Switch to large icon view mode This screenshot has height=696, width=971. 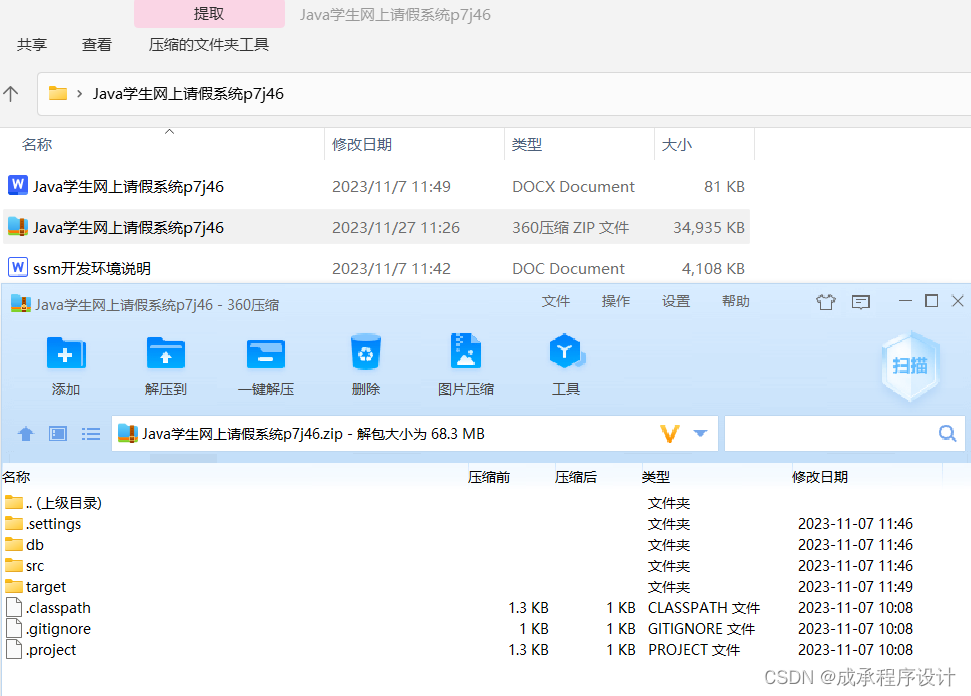pyautogui.click(x=57, y=433)
